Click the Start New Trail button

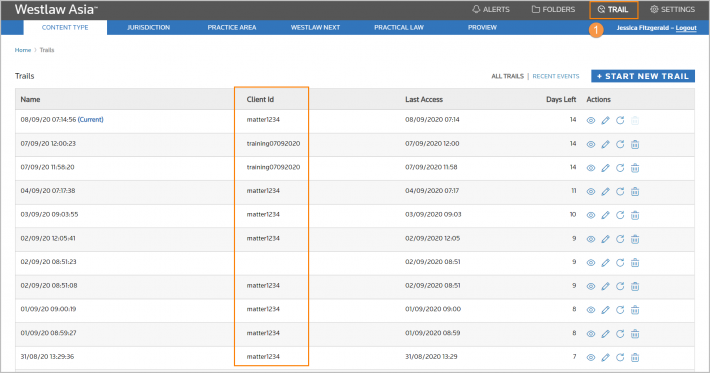pos(643,76)
